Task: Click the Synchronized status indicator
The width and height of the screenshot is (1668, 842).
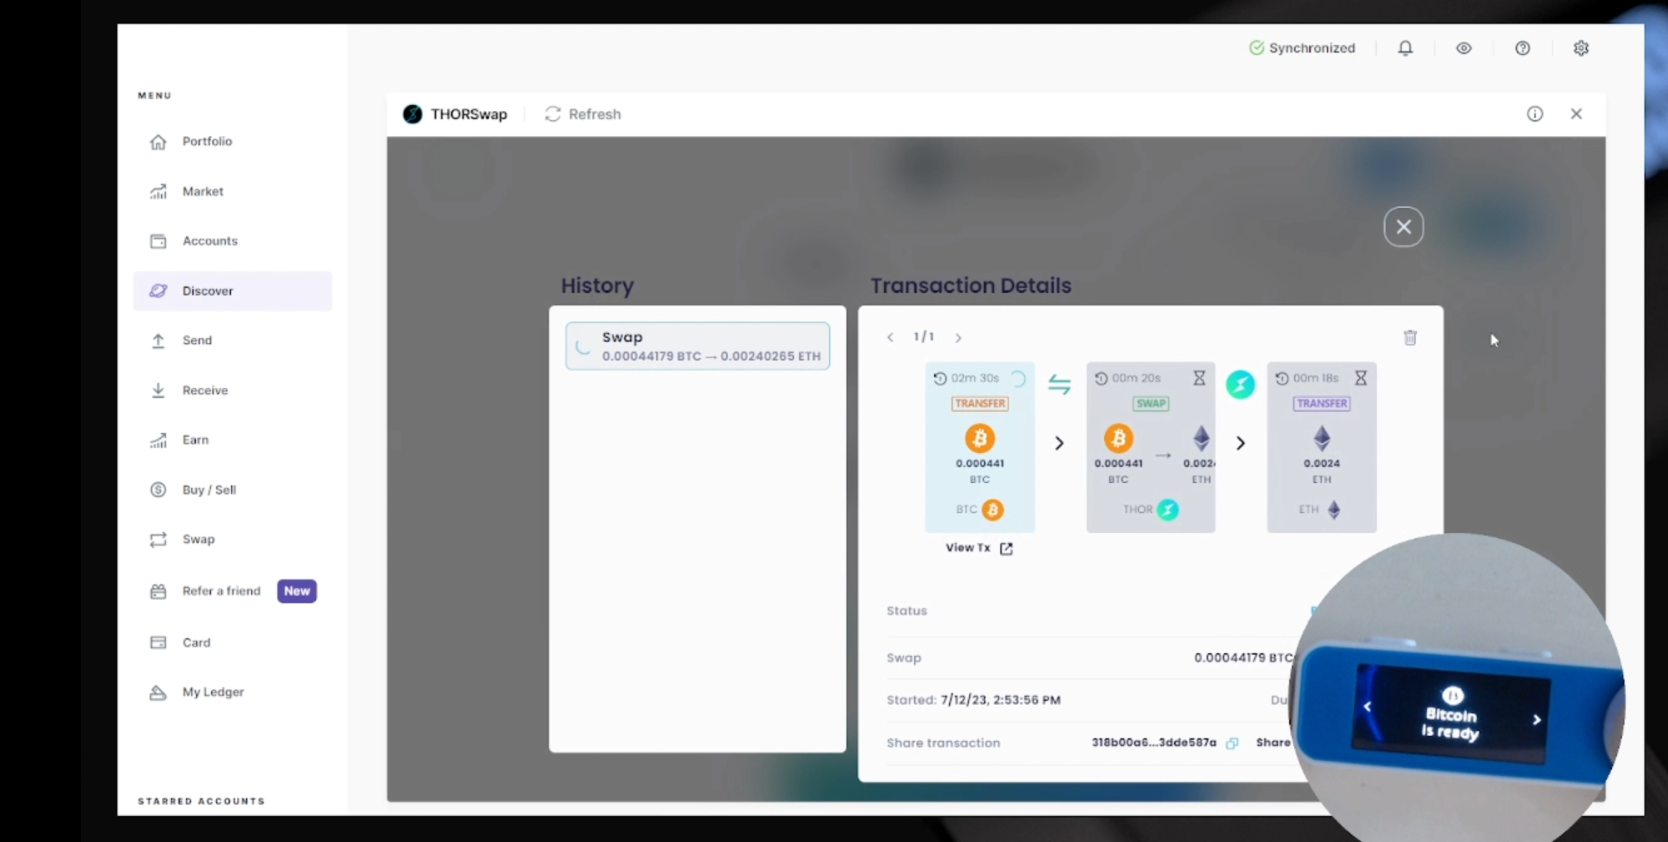Action: pos(1302,48)
